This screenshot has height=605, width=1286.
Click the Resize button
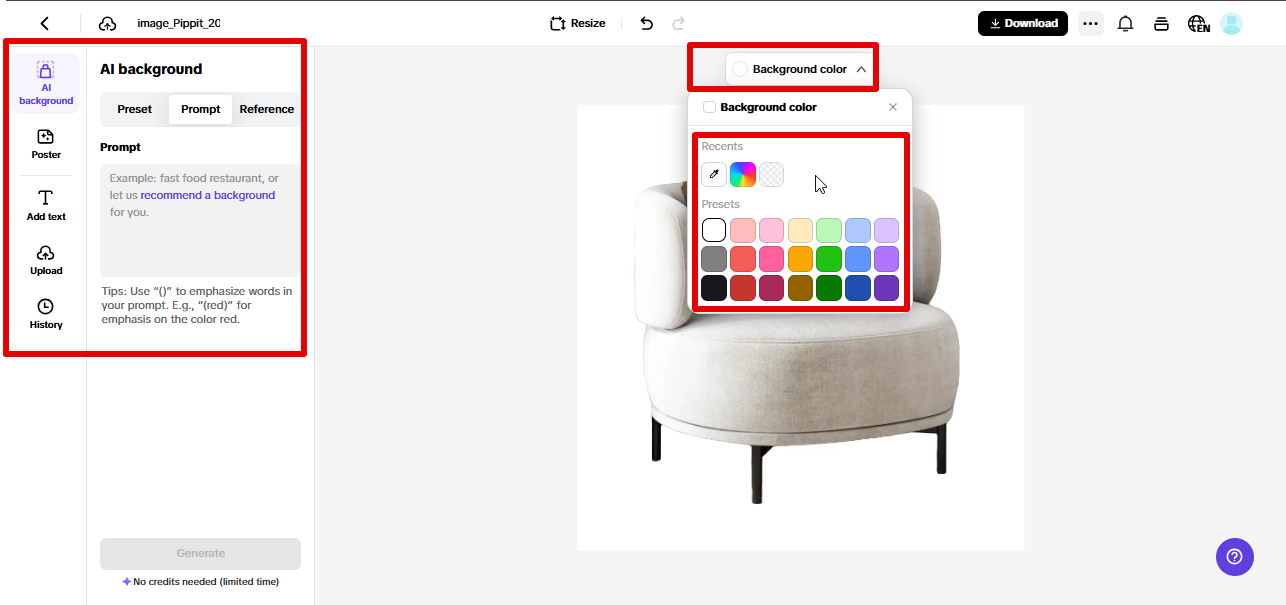(578, 23)
